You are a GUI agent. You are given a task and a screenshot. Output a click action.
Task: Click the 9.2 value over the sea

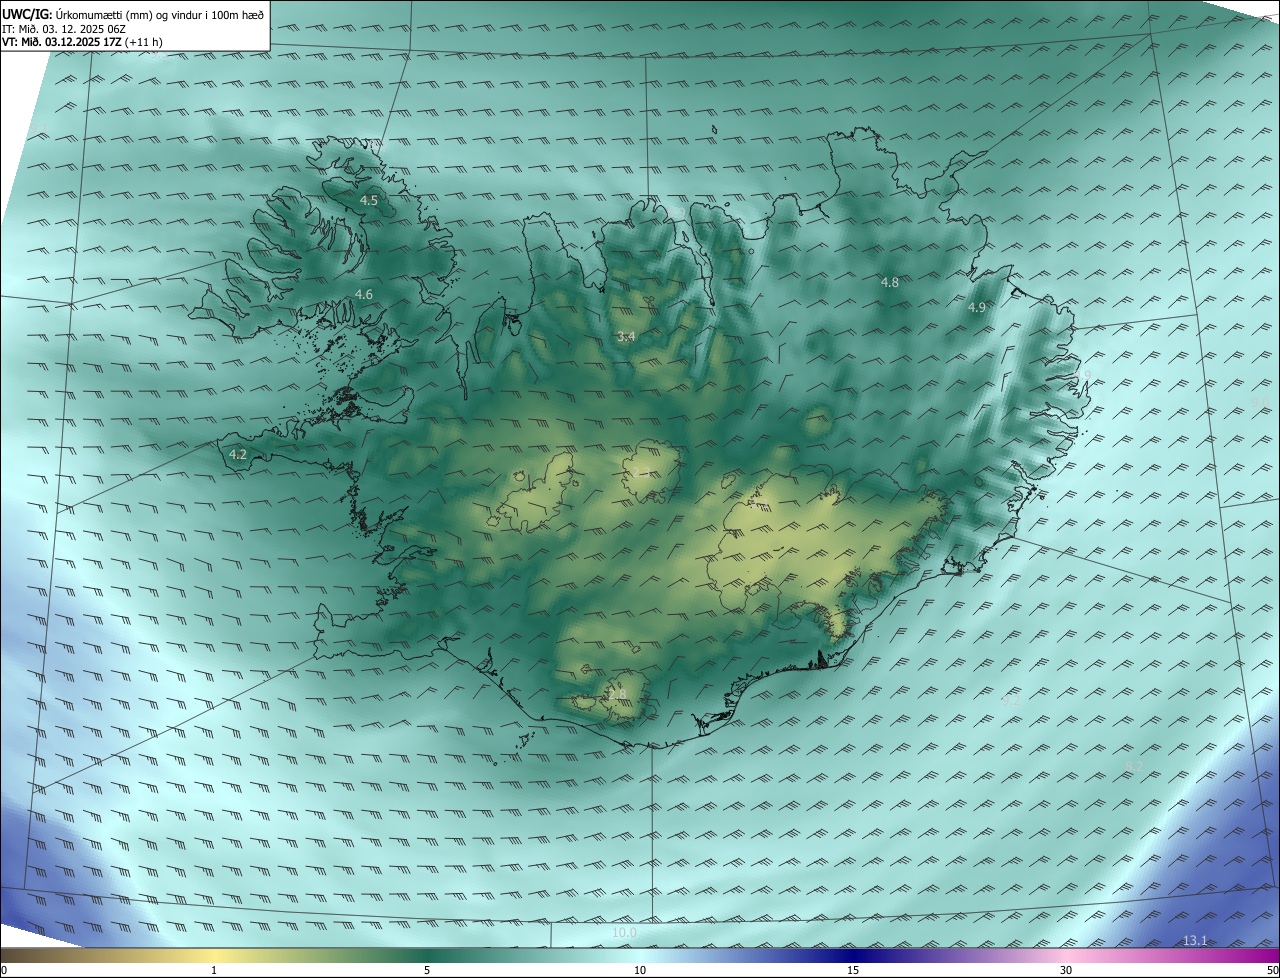(1011, 701)
